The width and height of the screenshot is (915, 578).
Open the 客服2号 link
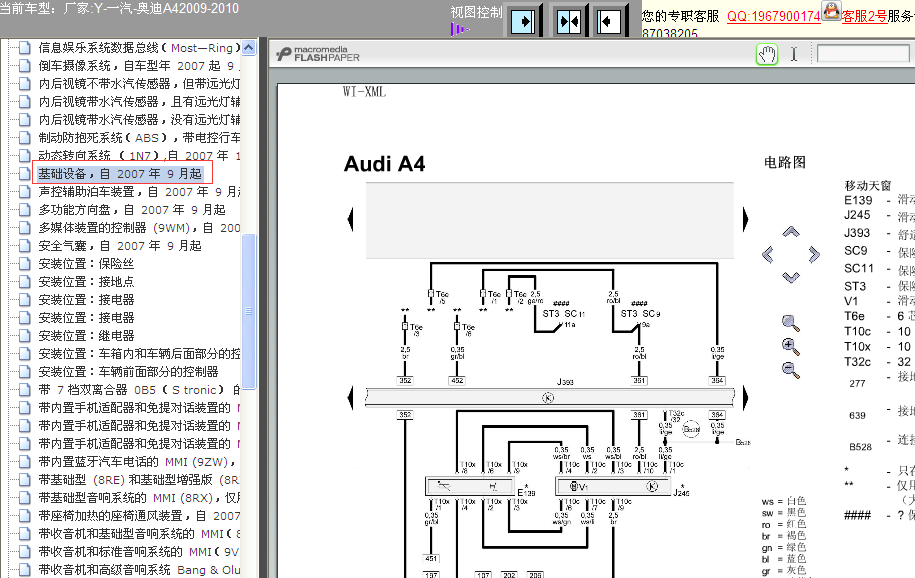click(x=864, y=16)
